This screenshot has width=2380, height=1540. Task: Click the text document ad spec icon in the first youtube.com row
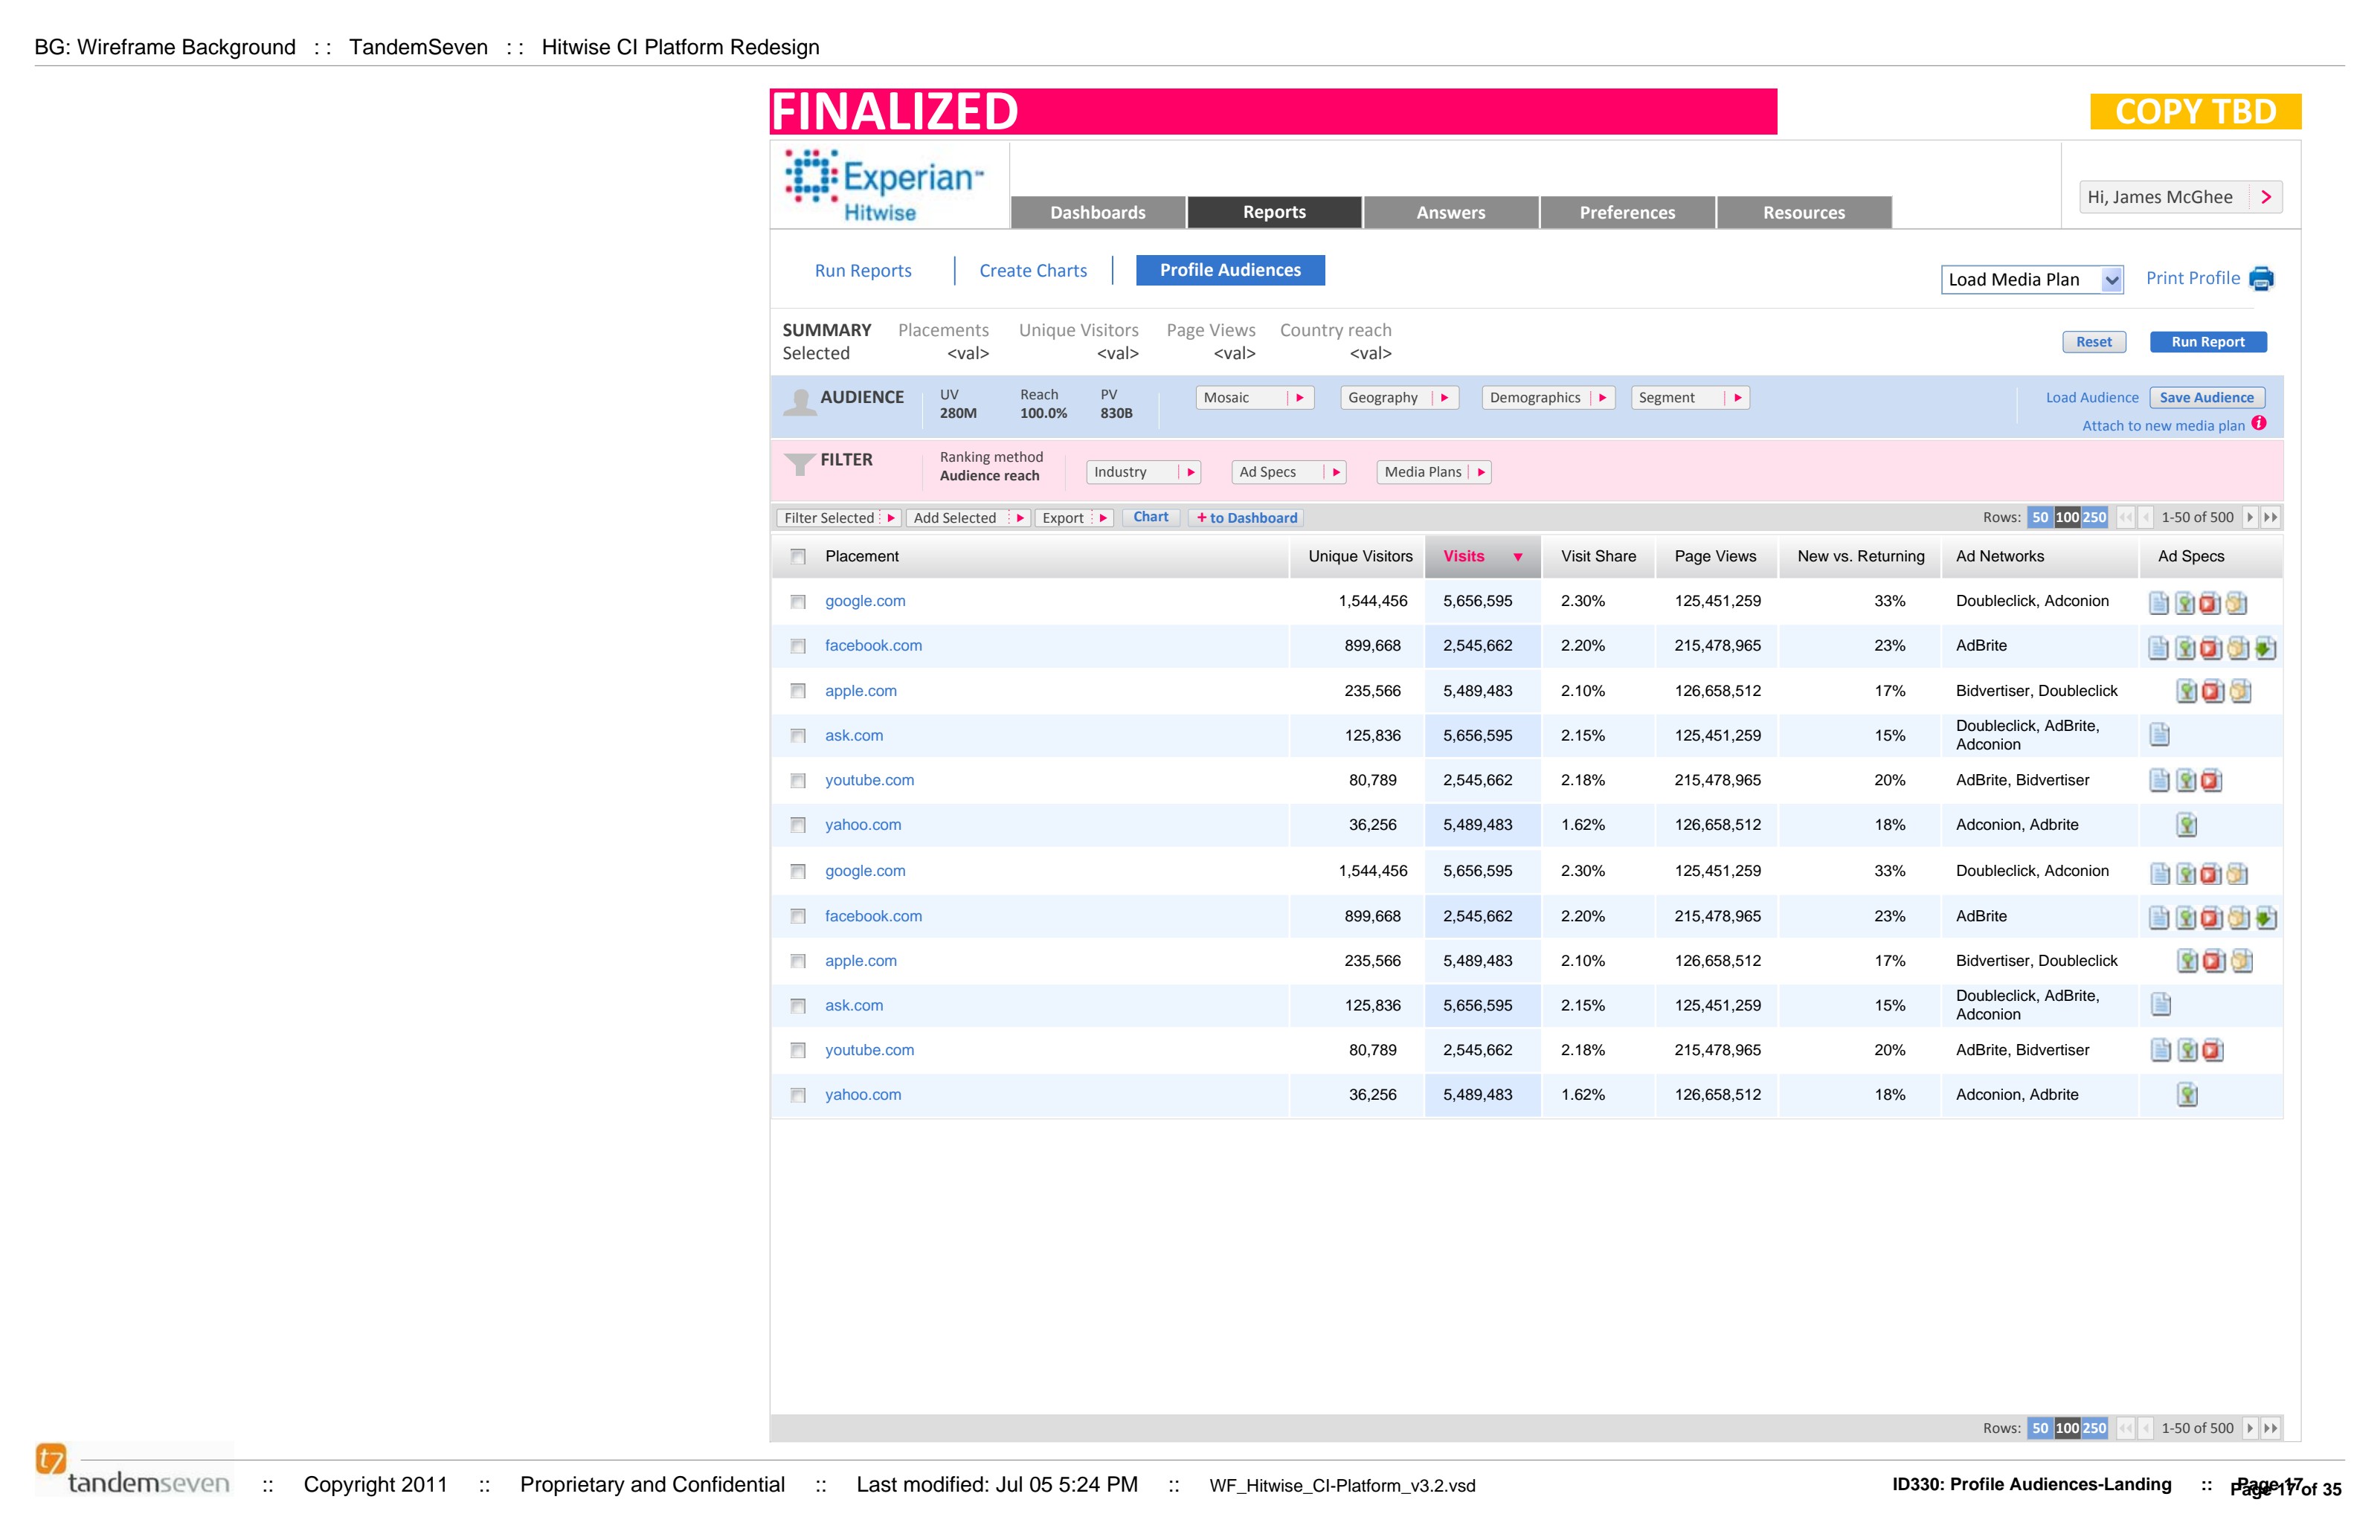[2160, 781]
